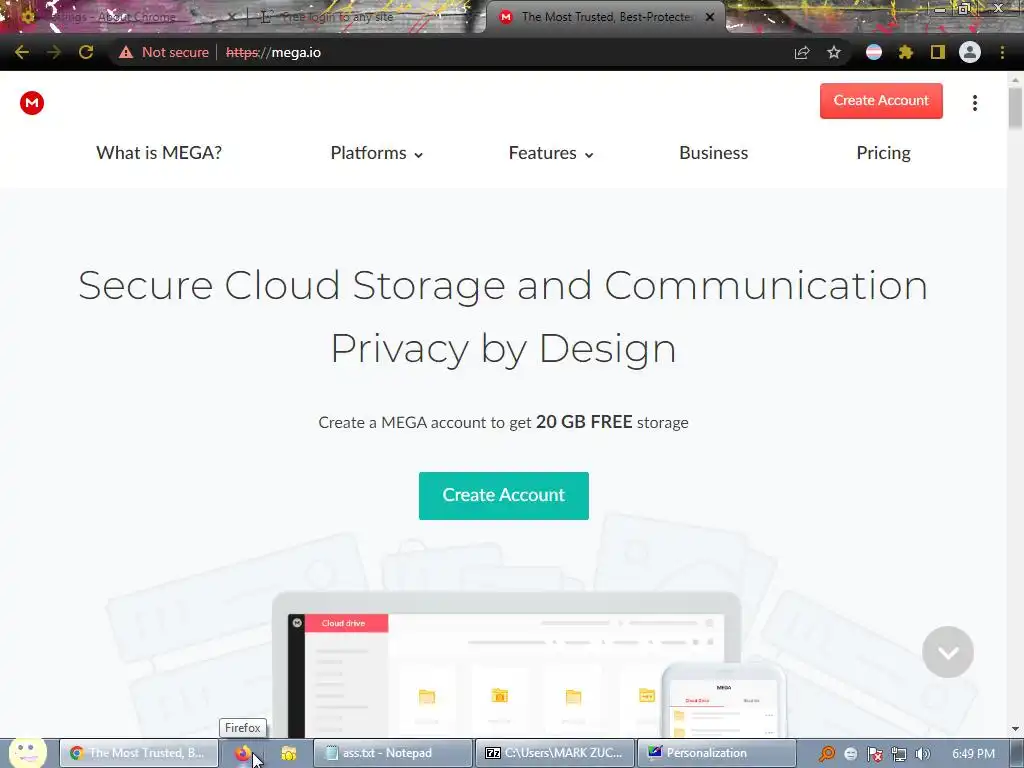Click the 20 GB FREE text

click(584, 422)
